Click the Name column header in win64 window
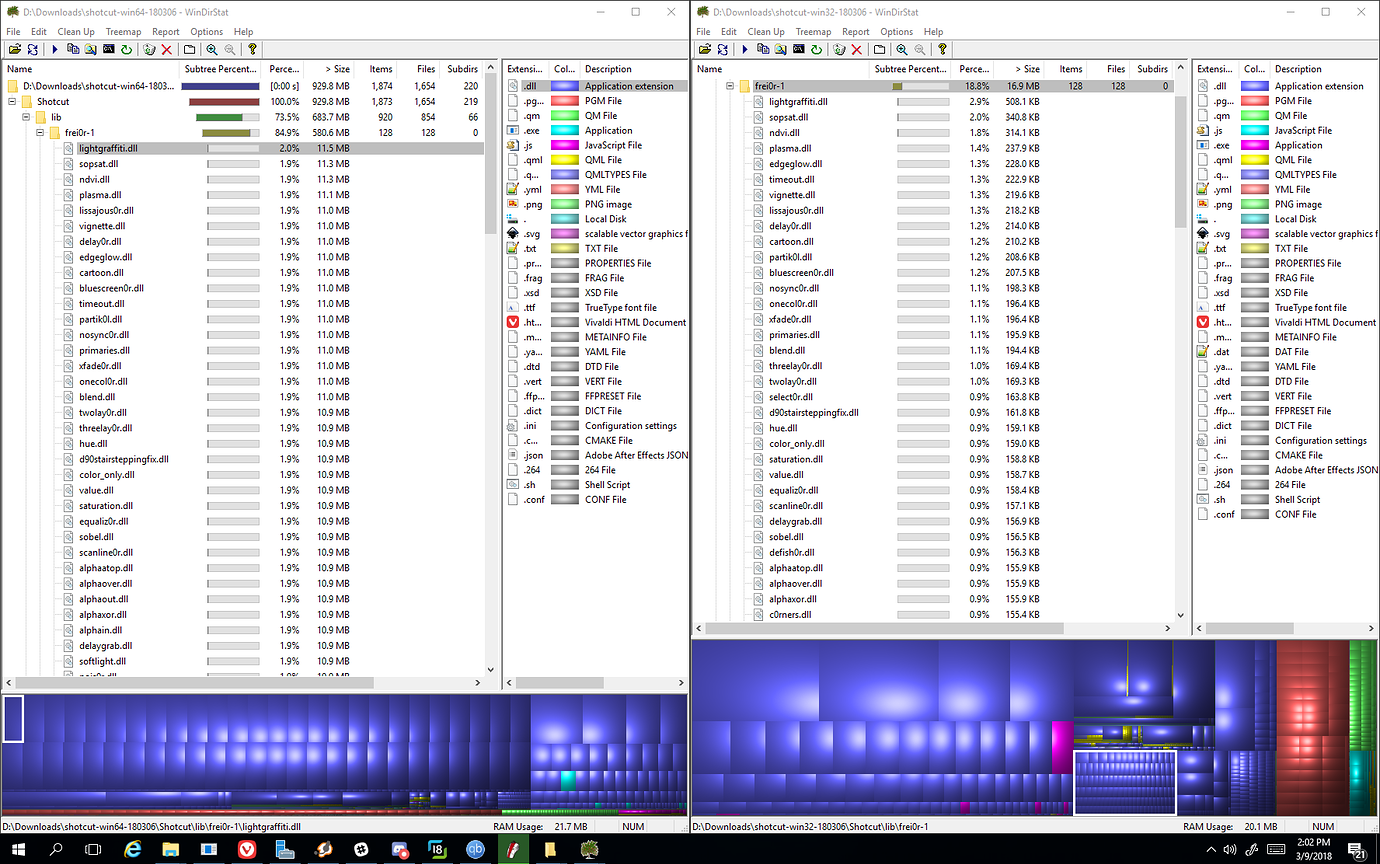The image size is (1380, 864). click(x=91, y=69)
